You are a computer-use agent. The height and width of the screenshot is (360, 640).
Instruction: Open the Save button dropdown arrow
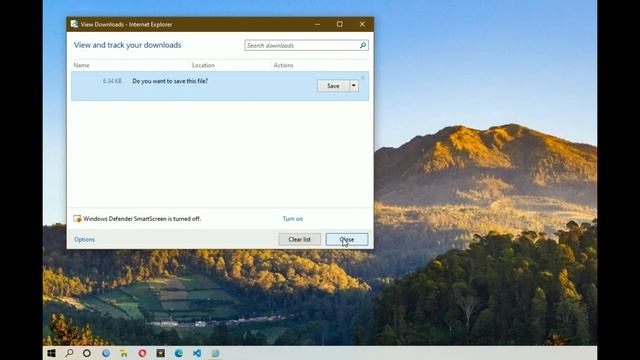354,86
